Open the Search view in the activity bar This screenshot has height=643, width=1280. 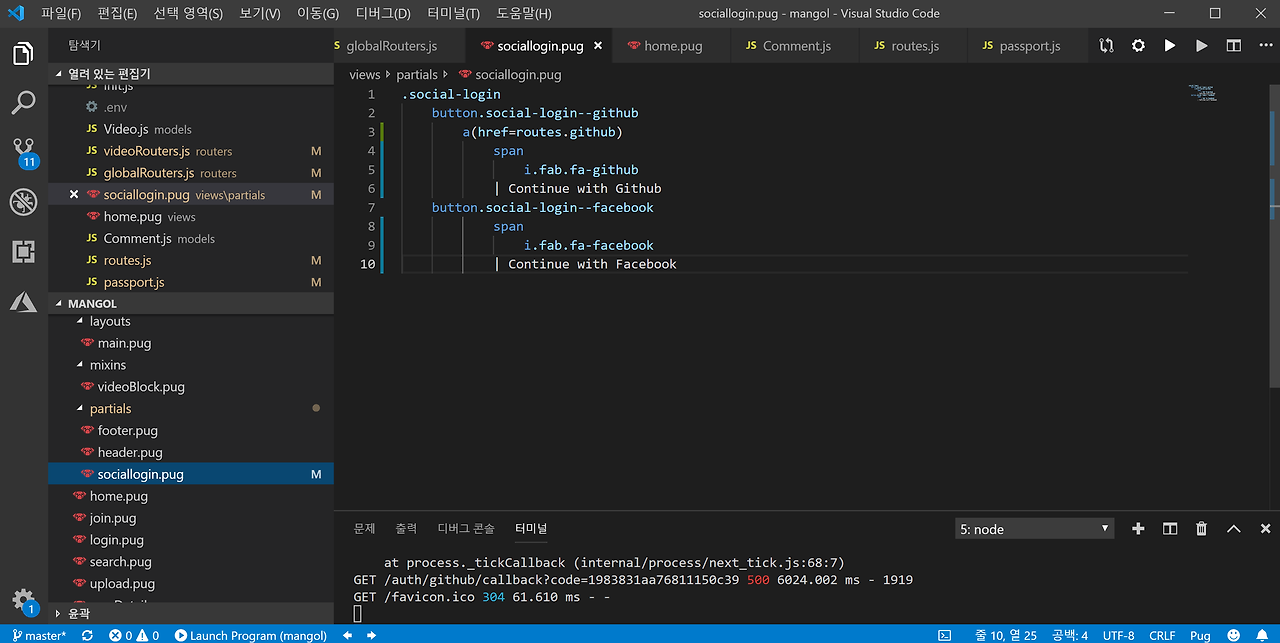coord(24,102)
